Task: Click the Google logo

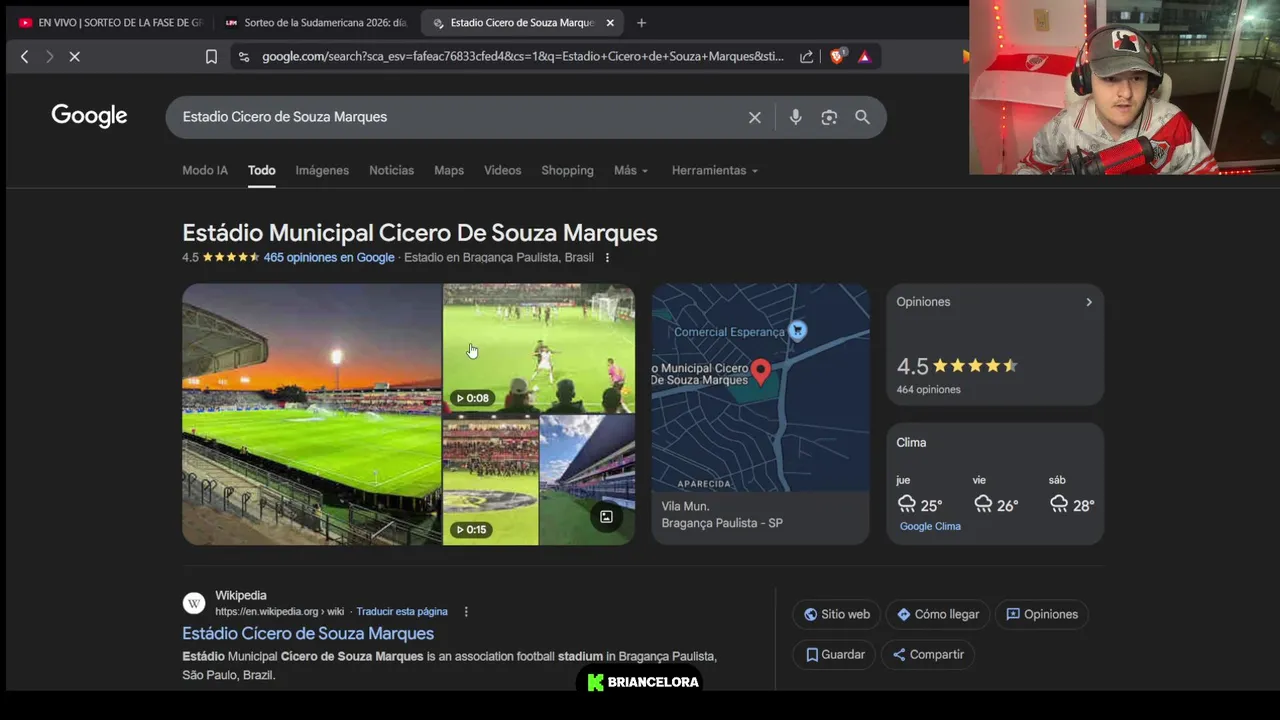Action: 89,116
